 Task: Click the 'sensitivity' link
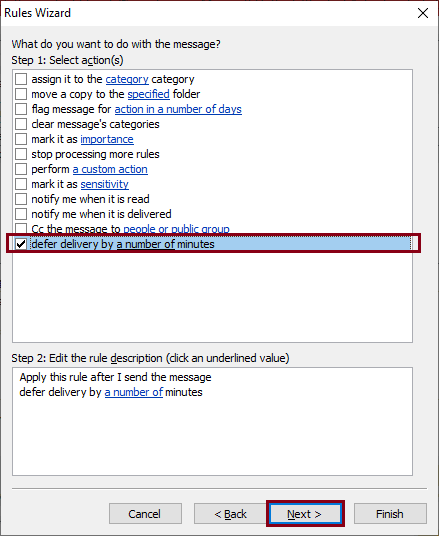tap(104, 185)
